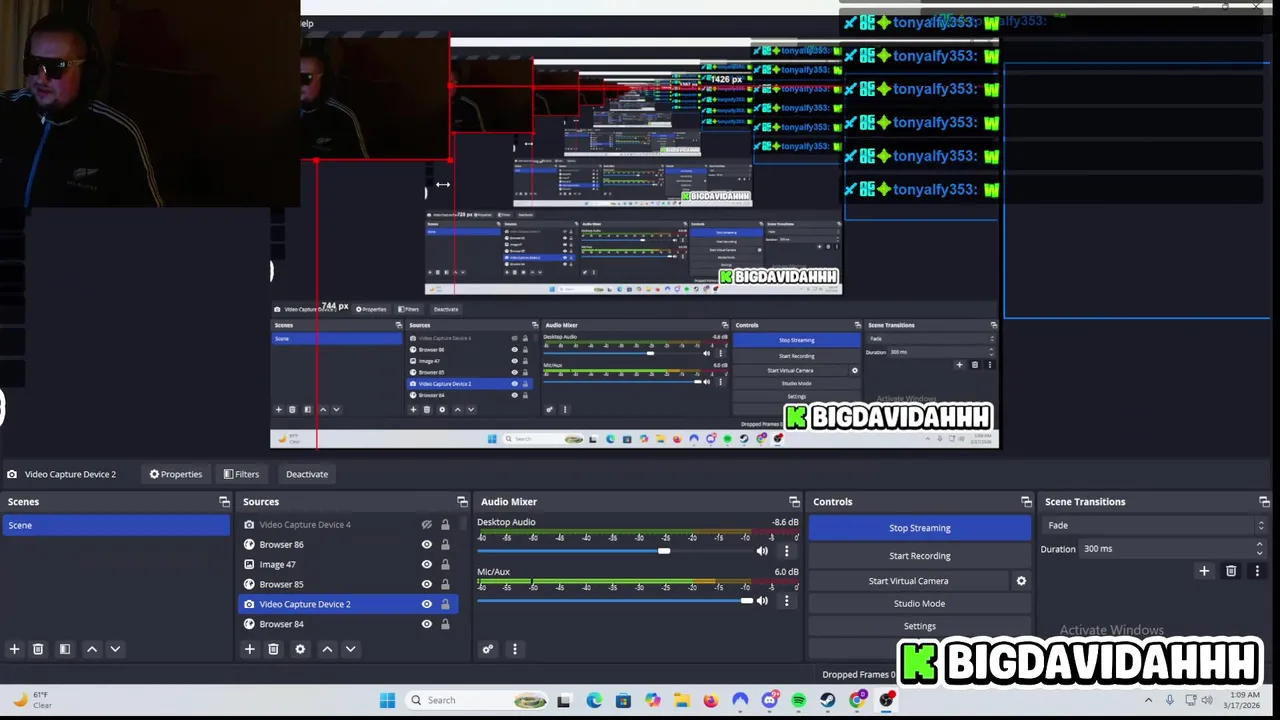The width and height of the screenshot is (1280, 720).
Task: Select the Image 47 source row
Action: (348, 564)
